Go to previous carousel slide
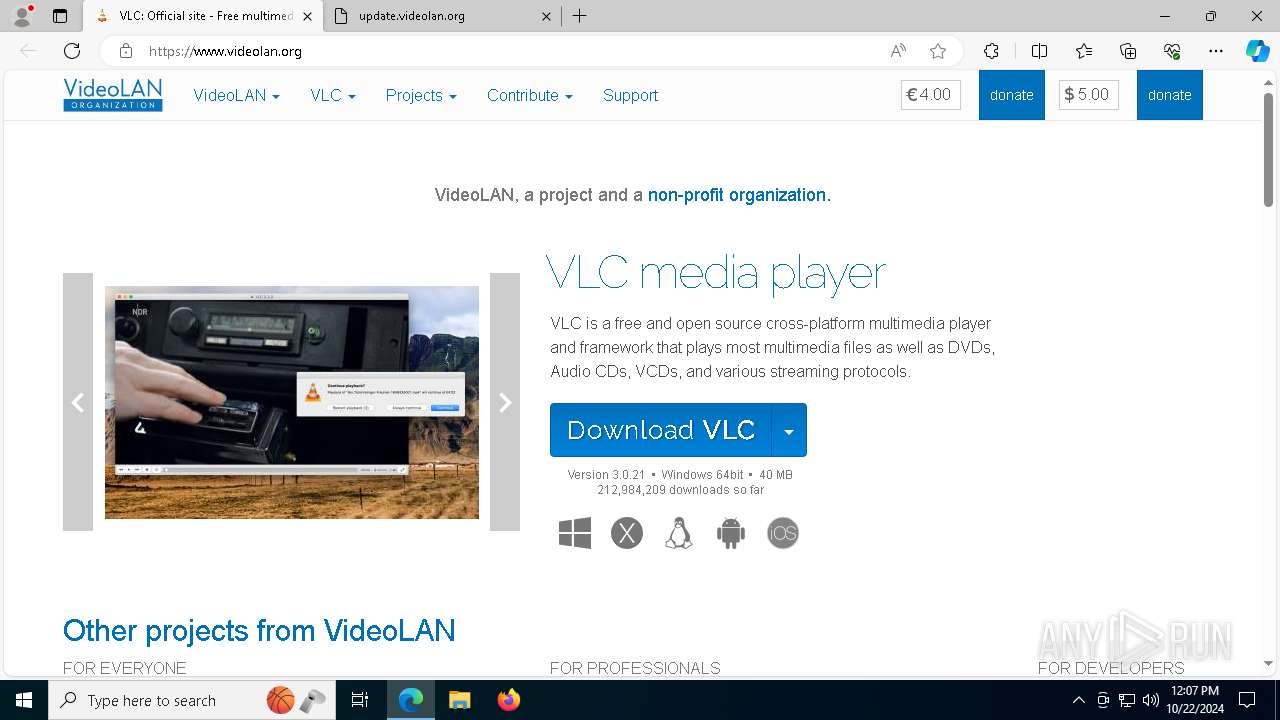Viewport: 1280px width, 720px height. pyautogui.click(x=78, y=402)
